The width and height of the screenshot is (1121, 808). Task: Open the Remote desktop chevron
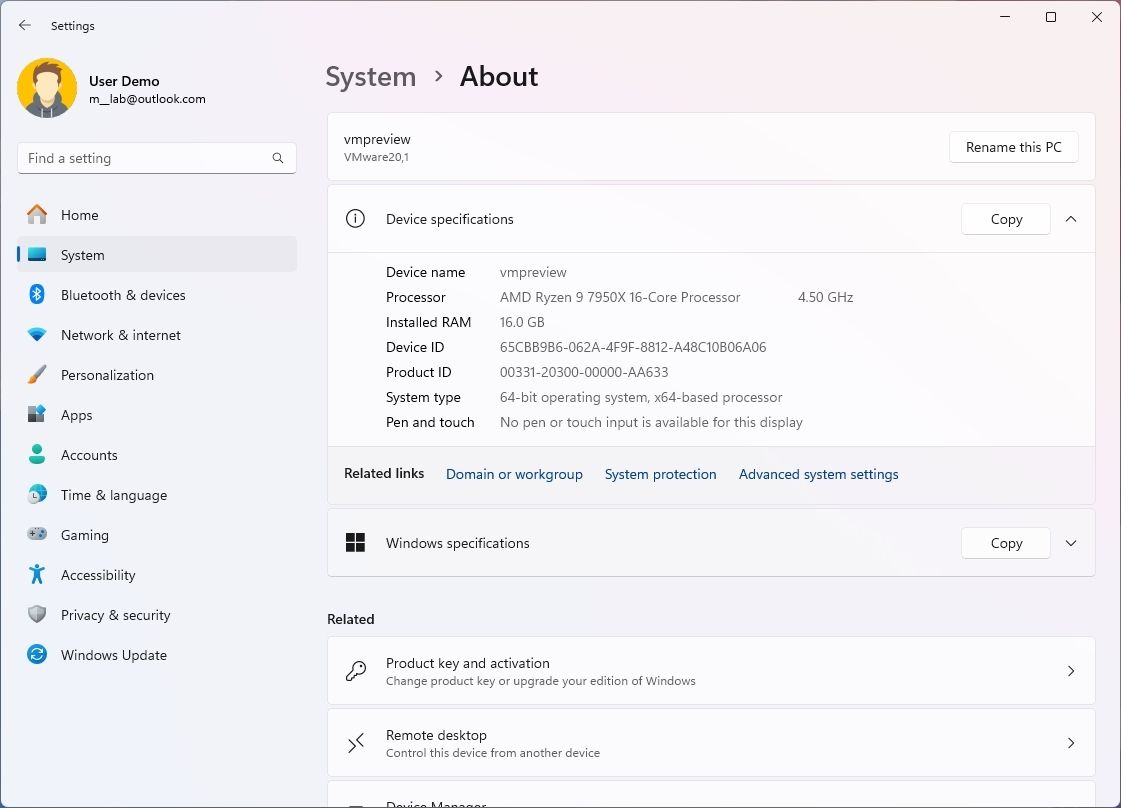click(x=1071, y=743)
